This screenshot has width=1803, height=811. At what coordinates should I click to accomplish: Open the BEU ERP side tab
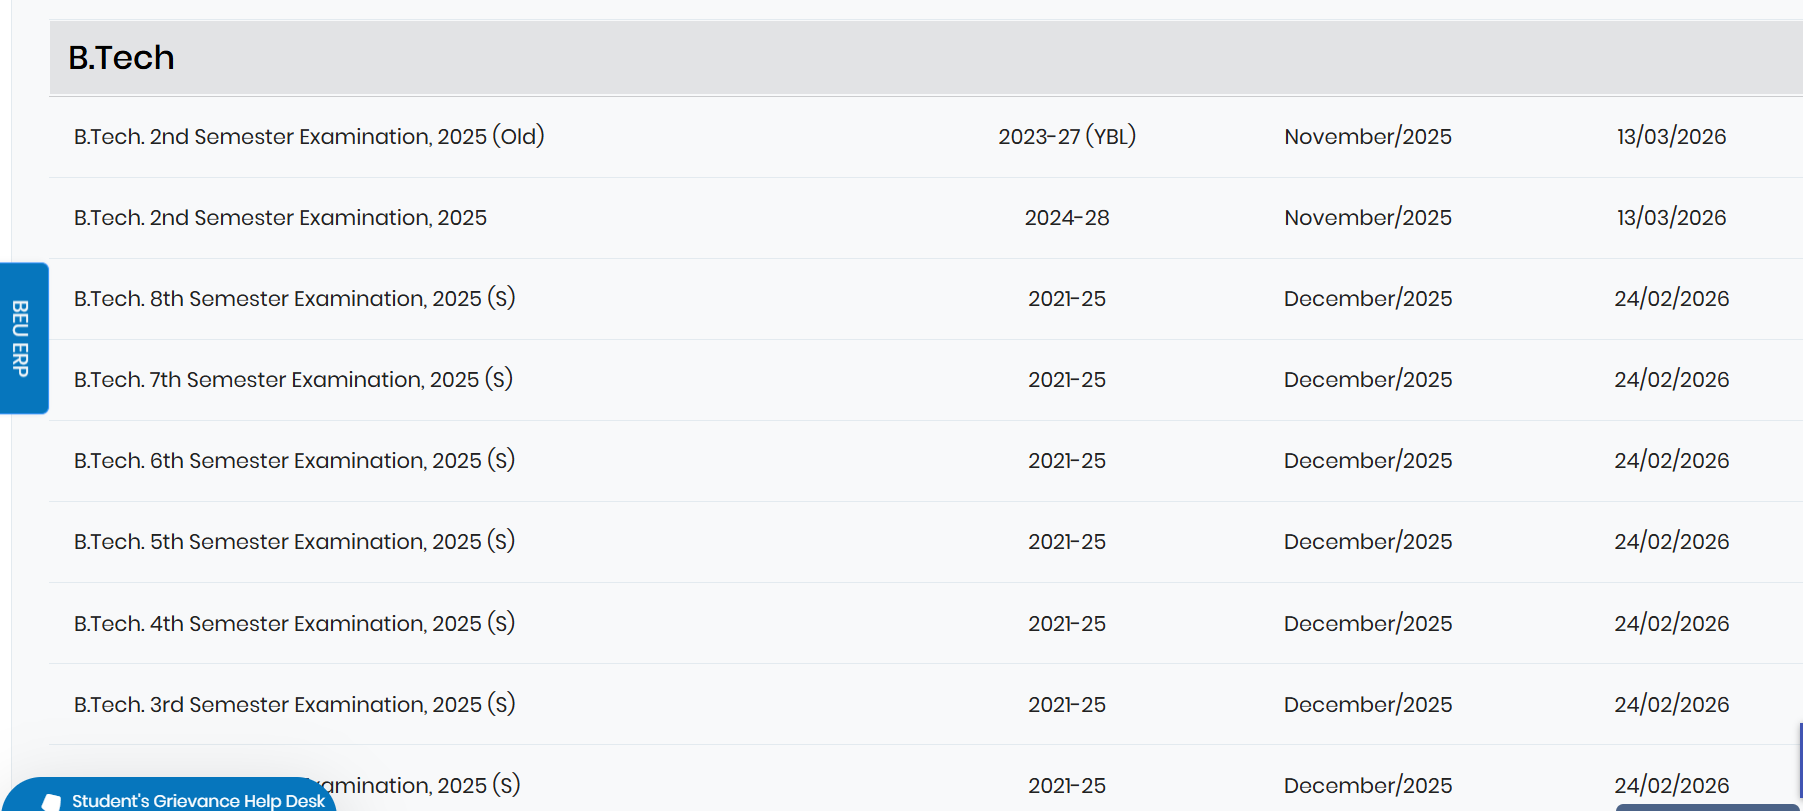pos(21,338)
